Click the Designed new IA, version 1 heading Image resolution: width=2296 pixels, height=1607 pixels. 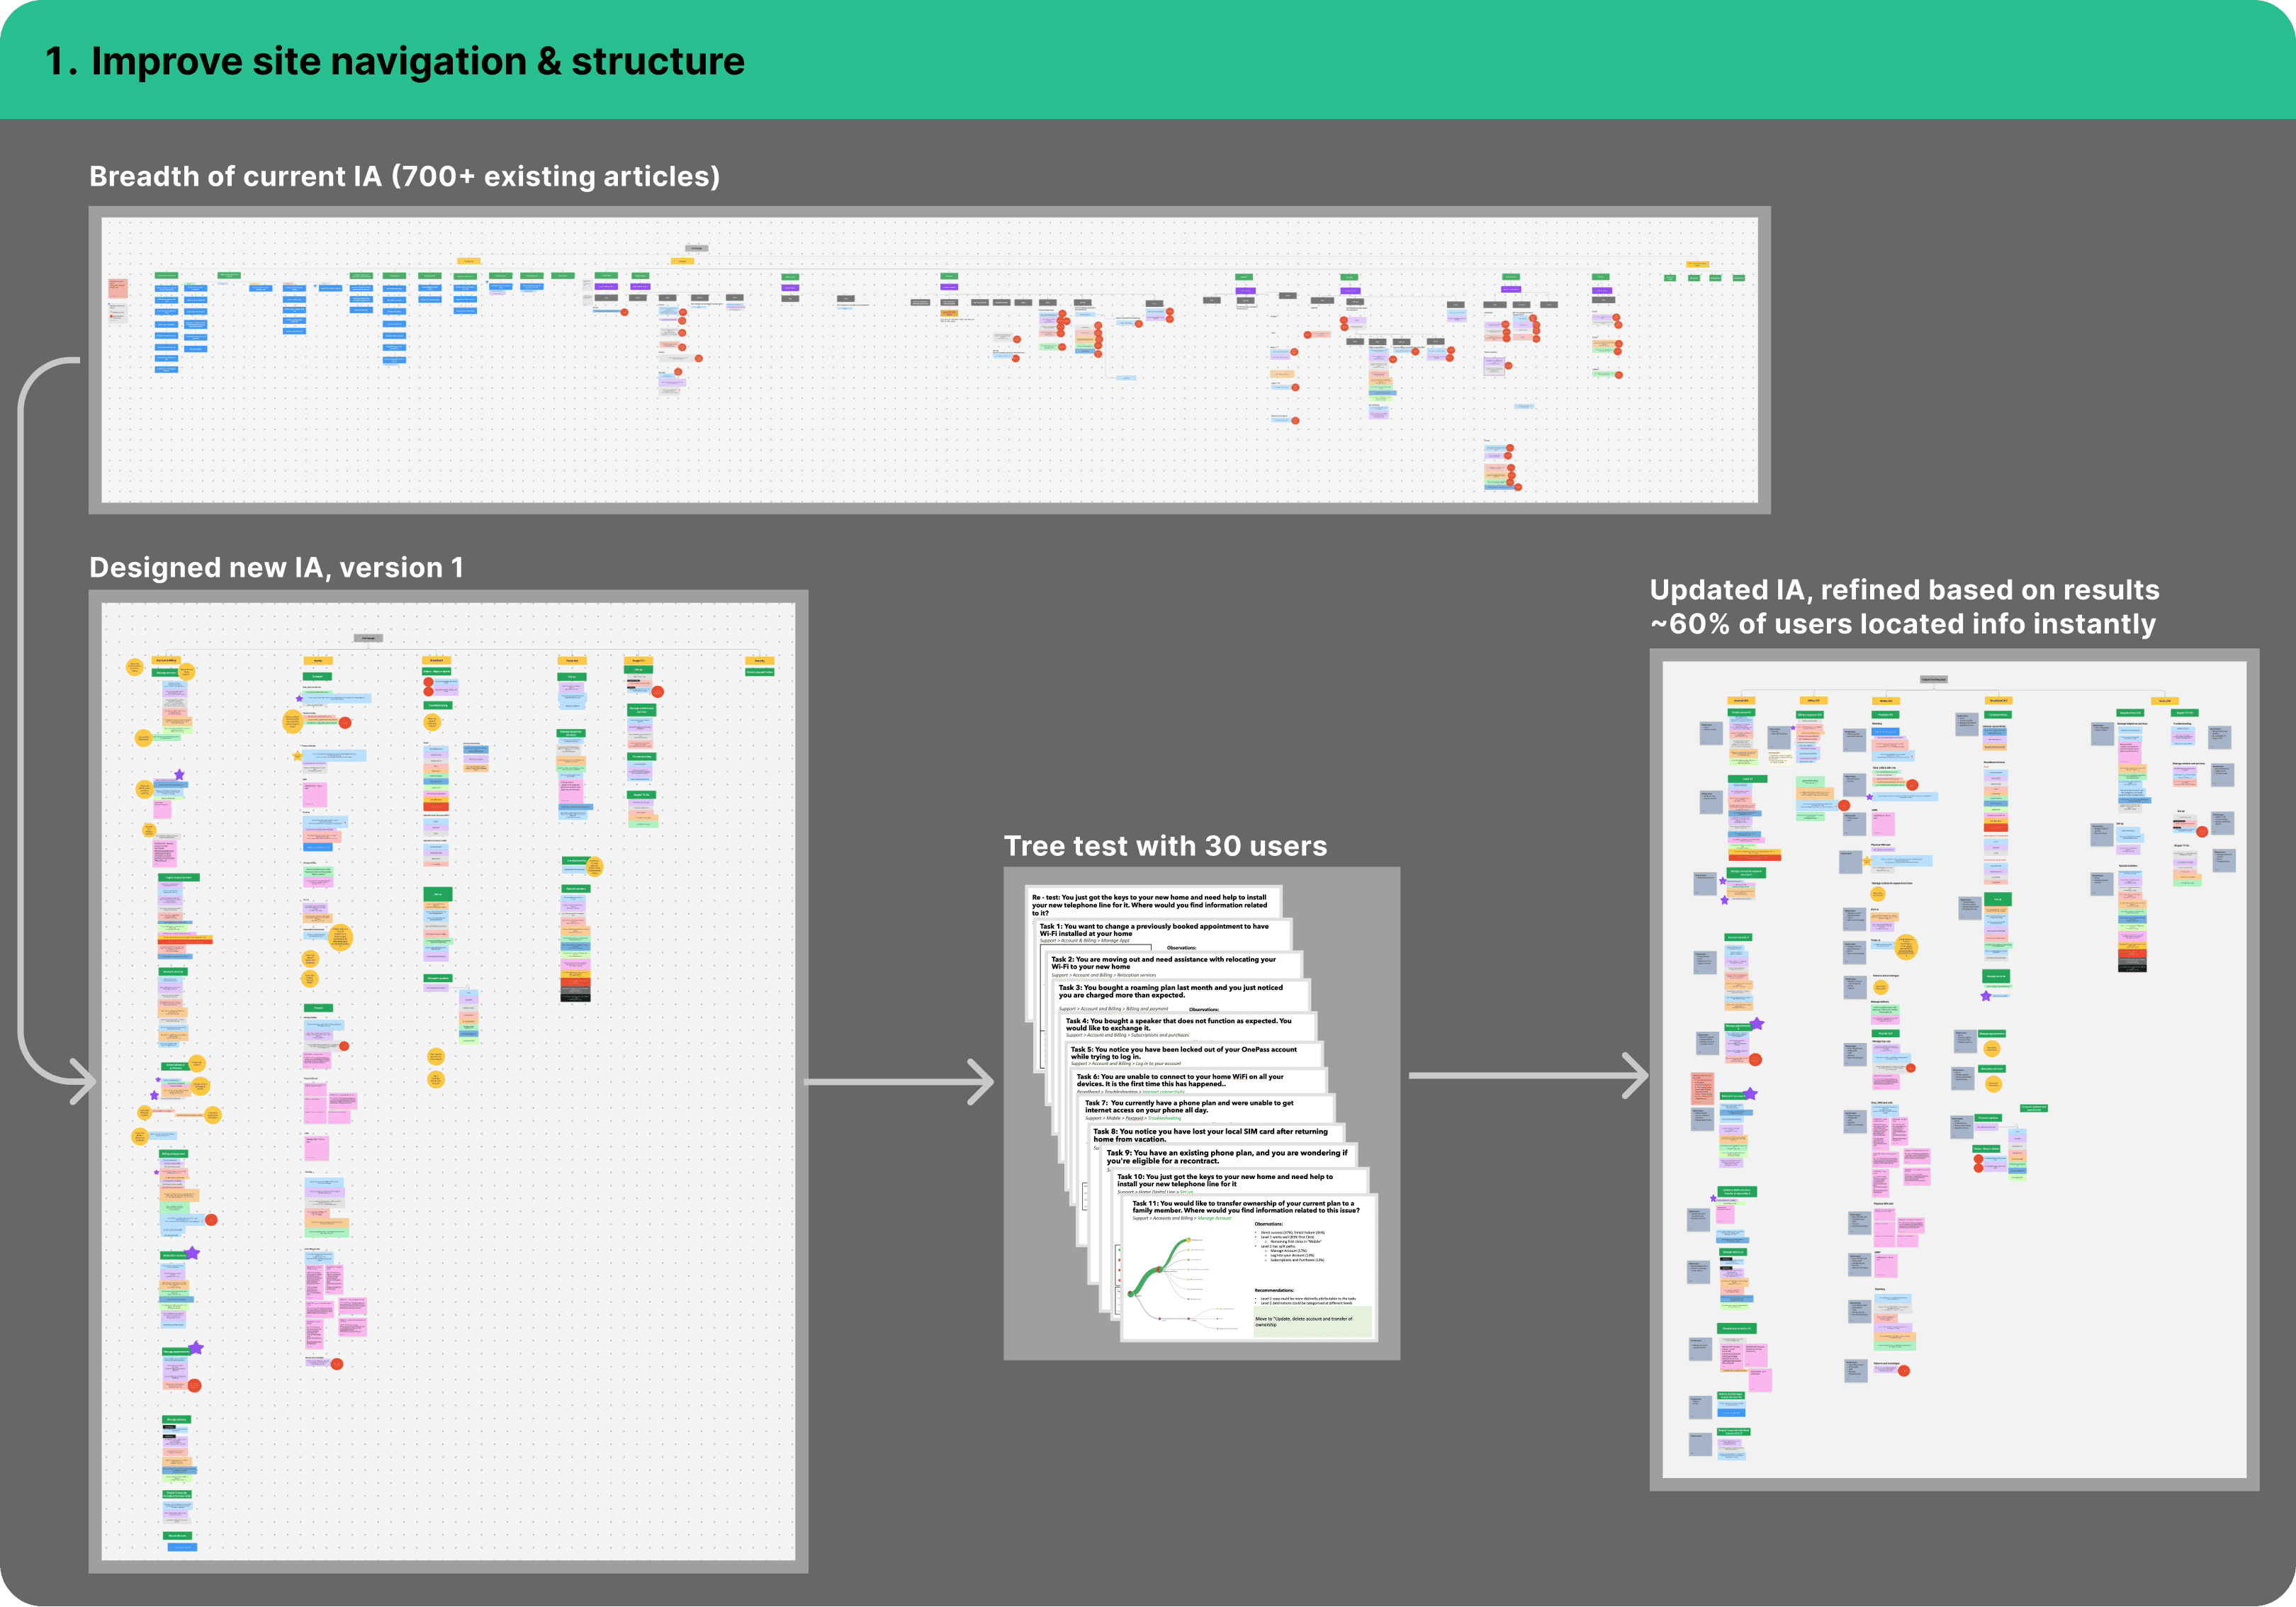(276, 567)
